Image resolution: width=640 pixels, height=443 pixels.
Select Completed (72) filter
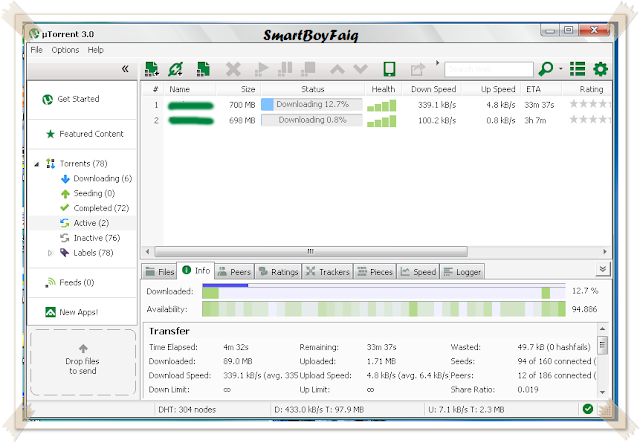pyautogui.click(x=95, y=208)
